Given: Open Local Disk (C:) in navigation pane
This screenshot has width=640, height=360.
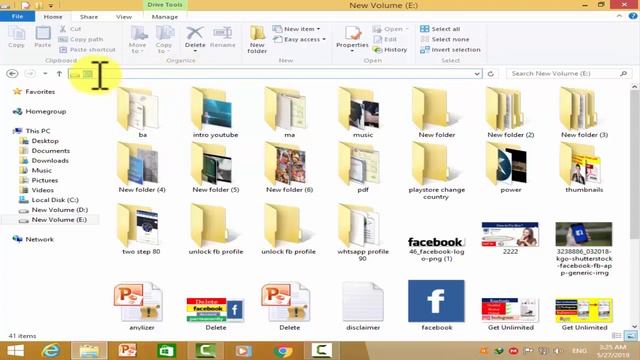Looking at the screenshot, I should pos(49,200).
